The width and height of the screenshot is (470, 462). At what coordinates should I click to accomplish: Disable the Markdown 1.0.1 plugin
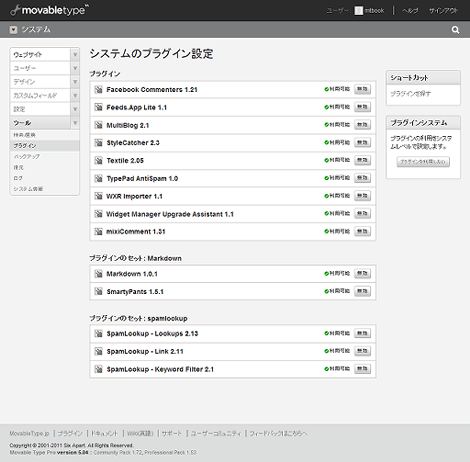pyautogui.click(x=362, y=274)
